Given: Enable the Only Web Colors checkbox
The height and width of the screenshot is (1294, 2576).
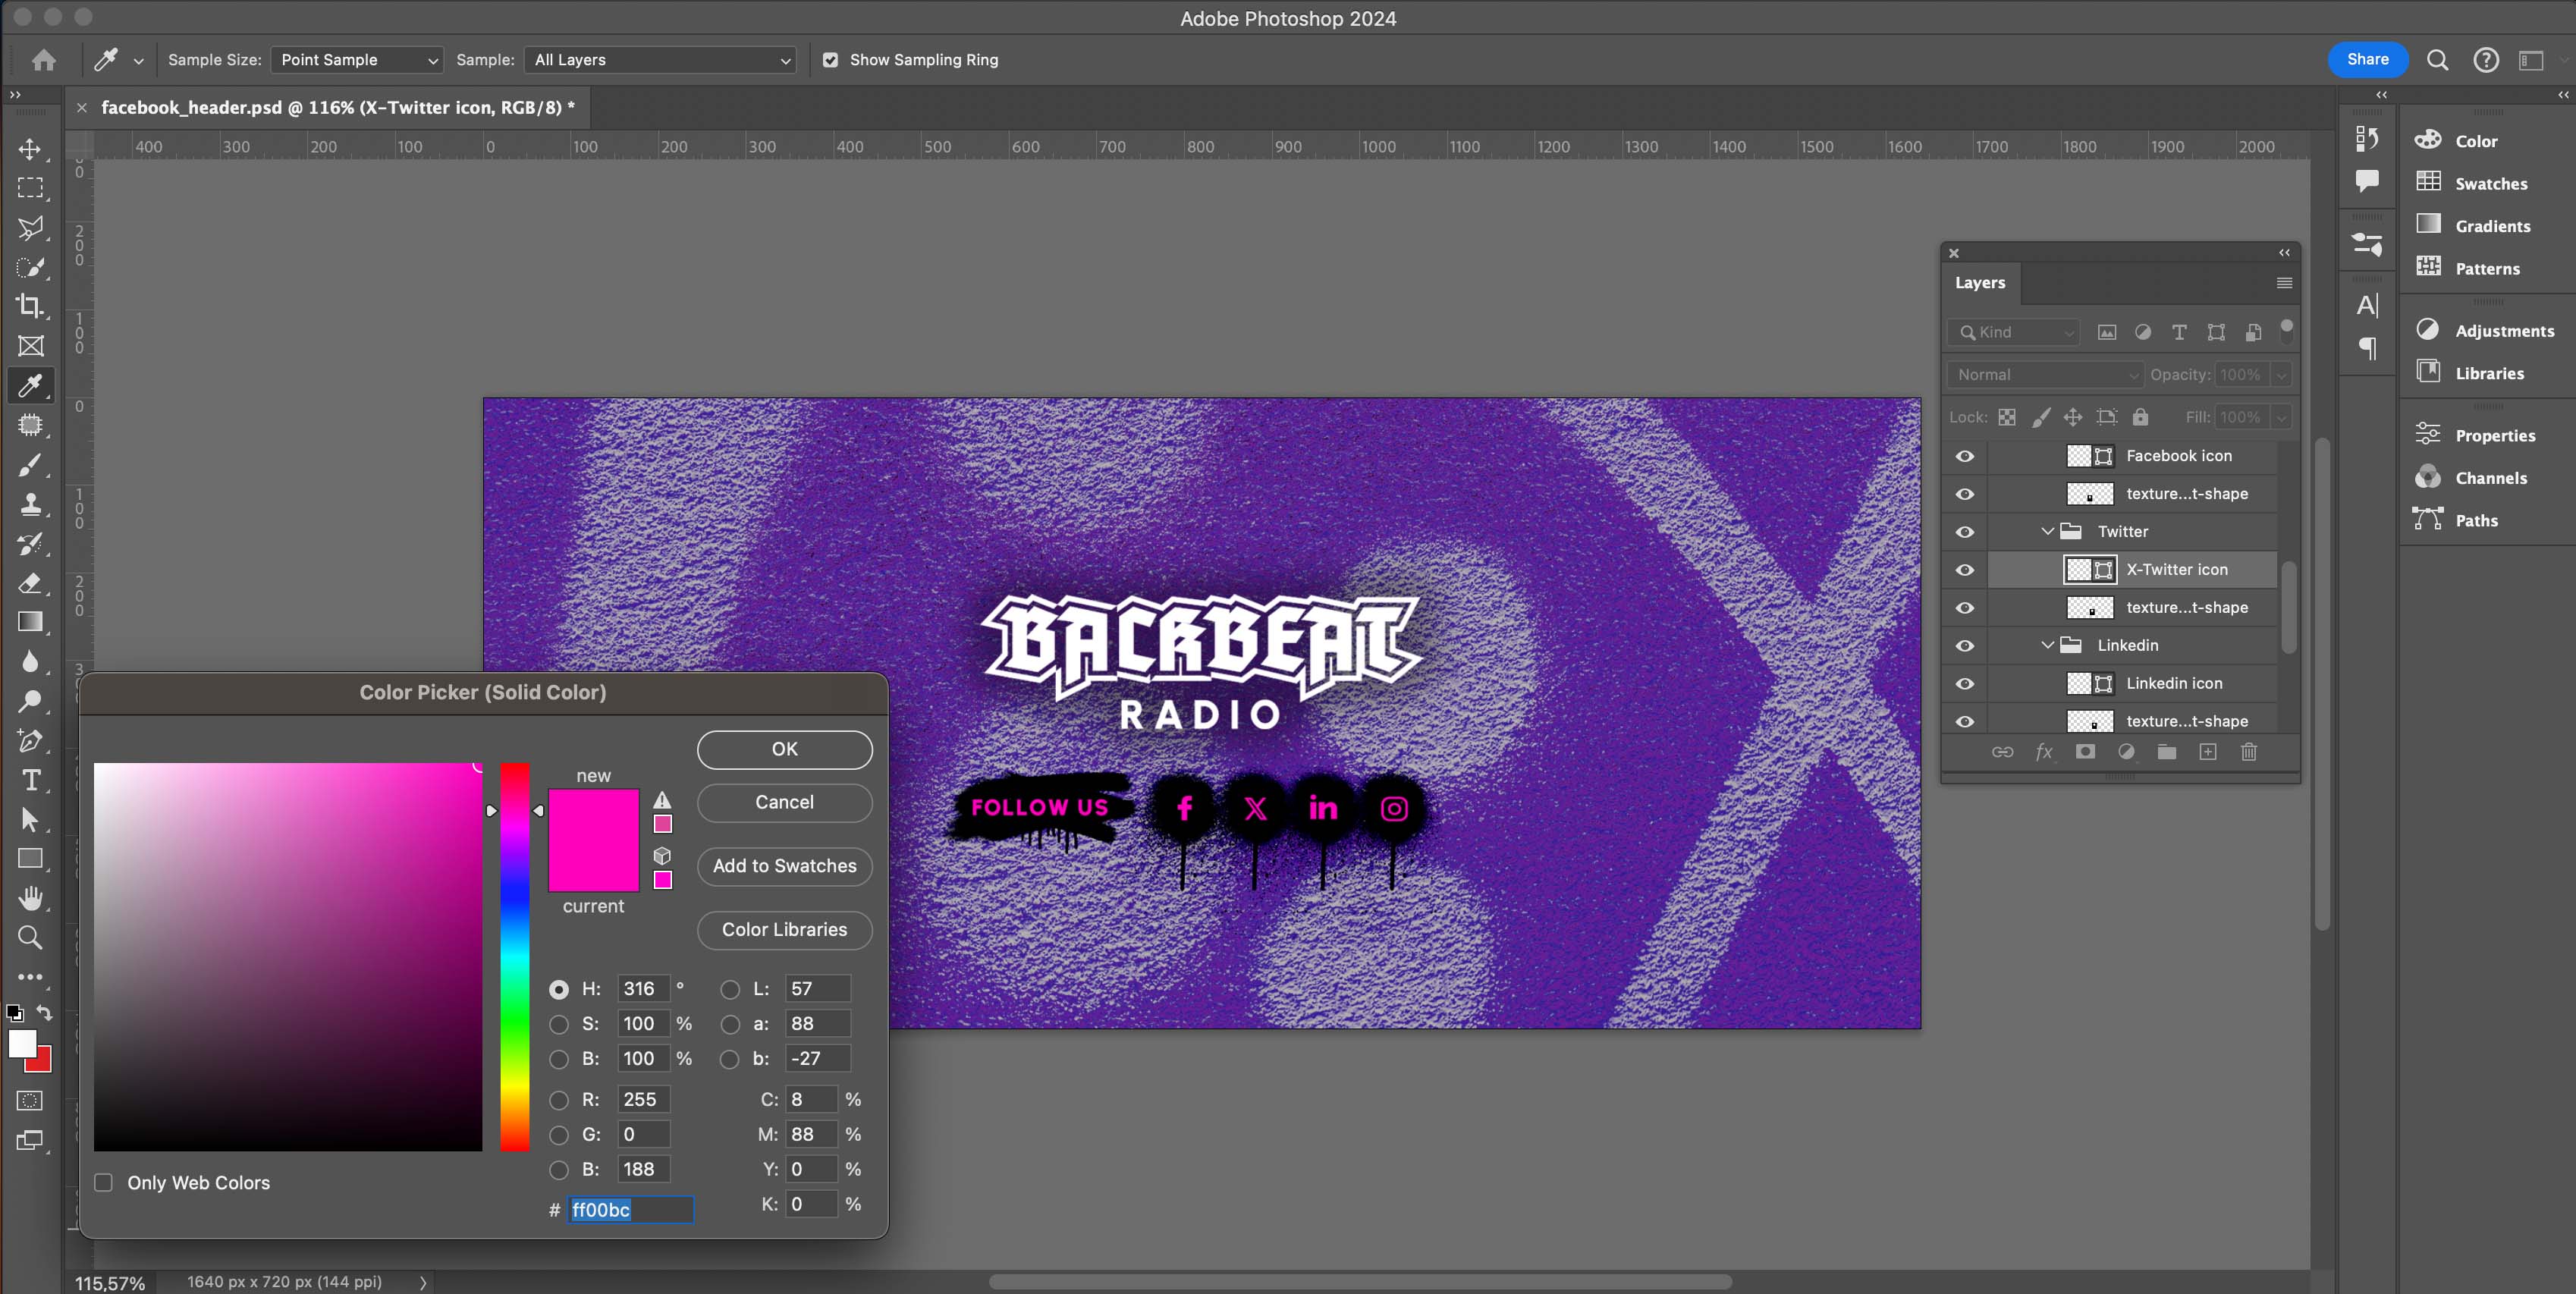Looking at the screenshot, I should (x=104, y=1183).
